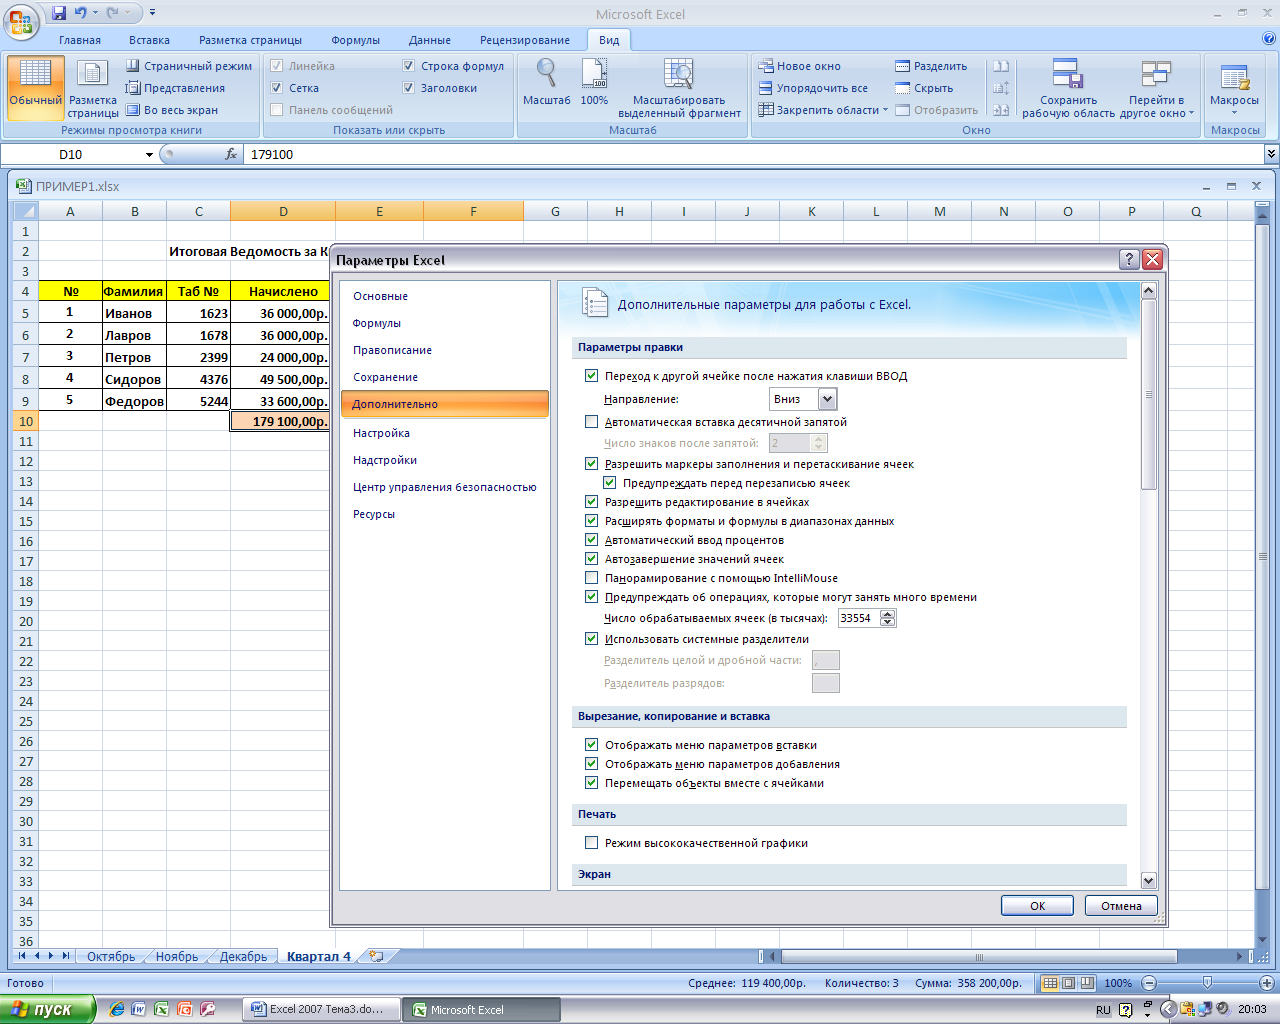Viewport: 1280px width, 1024px height.
Task: Open the Name Box dropdown arrow
Action: (149, 155)
